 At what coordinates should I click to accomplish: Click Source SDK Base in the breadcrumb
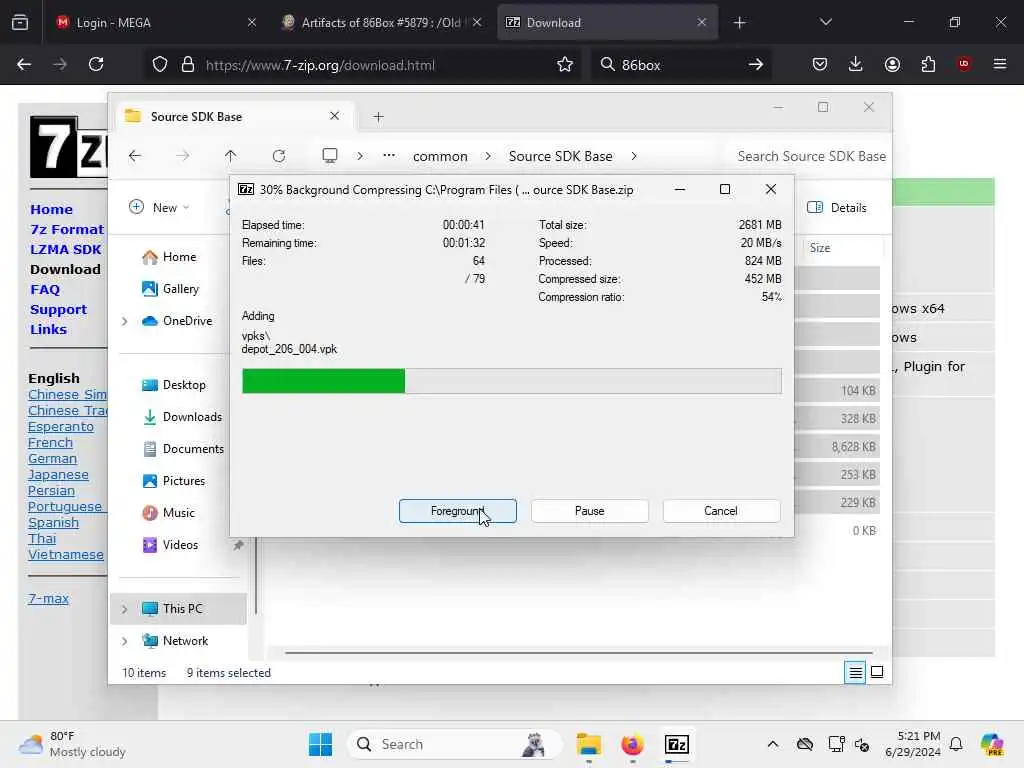click(x=560, y=157)
